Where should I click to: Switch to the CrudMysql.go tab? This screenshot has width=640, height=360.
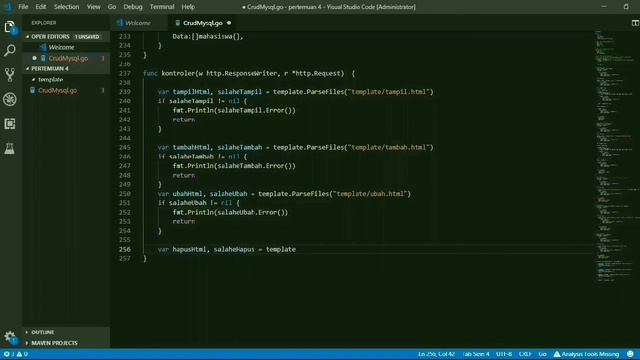click(203, 23)
